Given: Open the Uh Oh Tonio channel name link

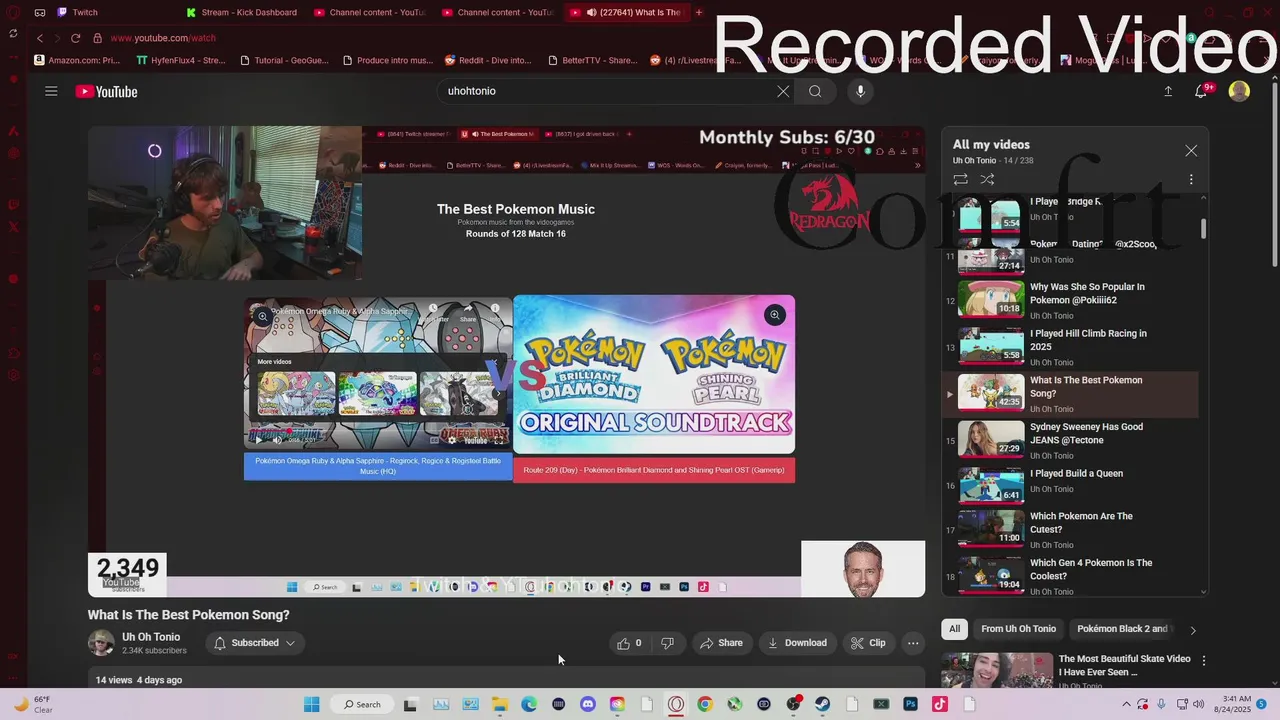Looking at the screenshot, I should (x=151, y=637).
